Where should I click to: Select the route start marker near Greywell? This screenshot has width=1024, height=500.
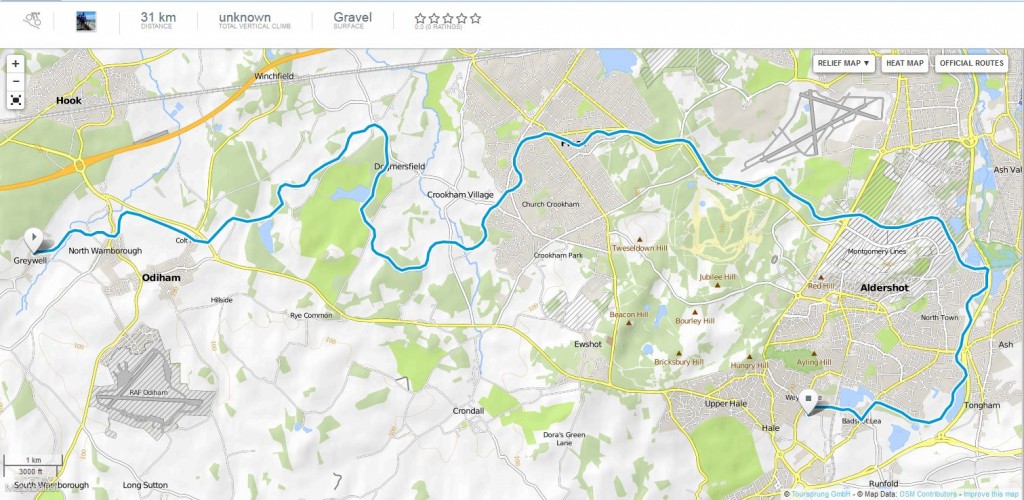click(x=33, y=240)
